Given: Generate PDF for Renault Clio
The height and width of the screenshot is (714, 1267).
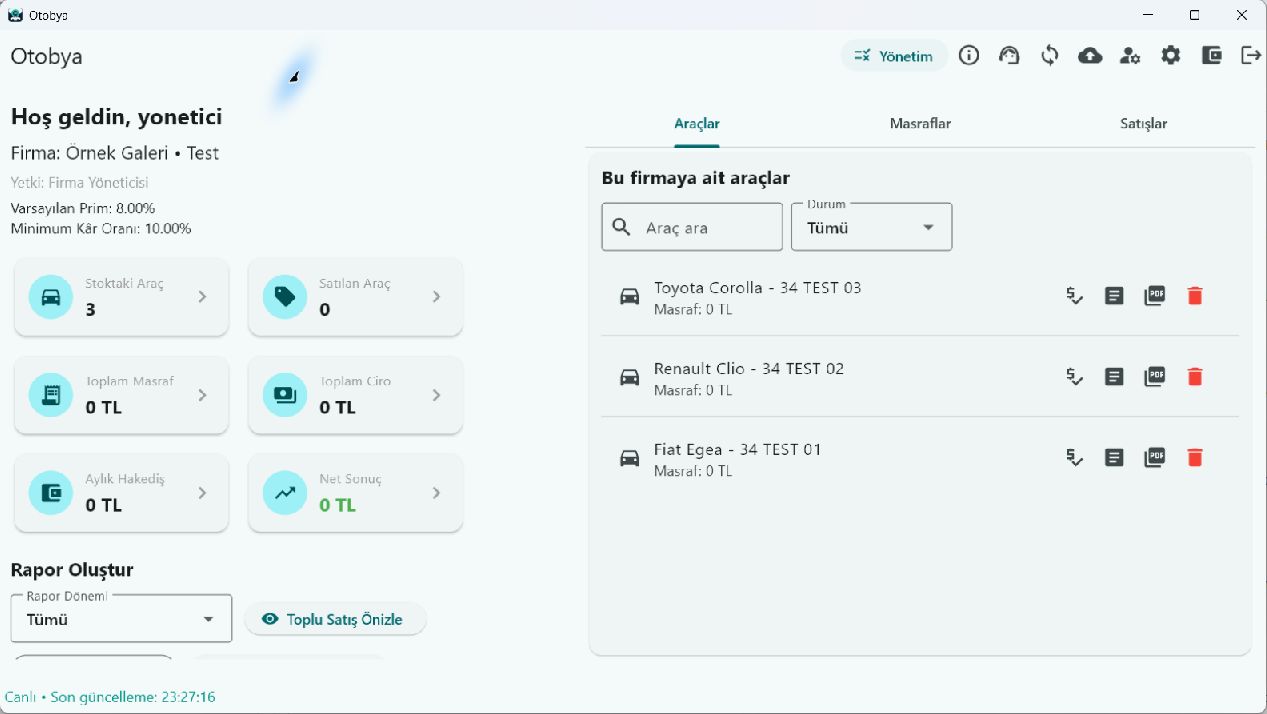Looking at the screenshot, I should coord(1155,377).
